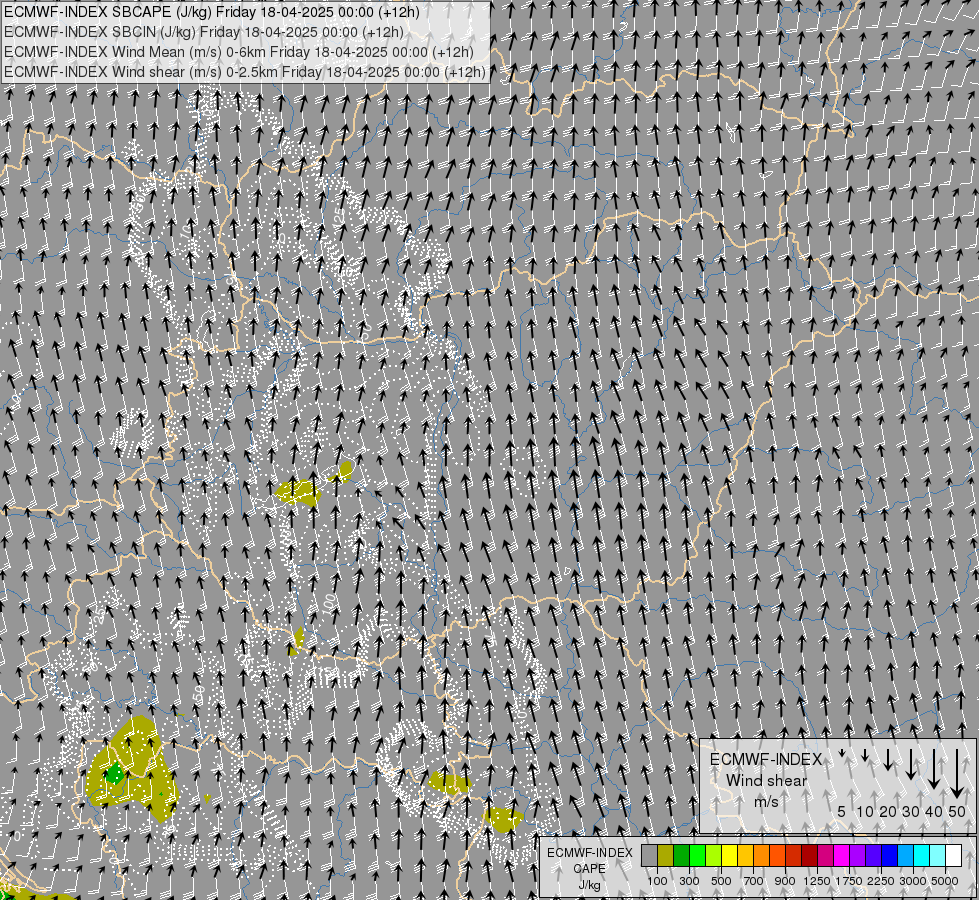Viewport: 979px width, 900px height.
Task: Click 'm/s' unit in wind shear legend
Action: 766,801
